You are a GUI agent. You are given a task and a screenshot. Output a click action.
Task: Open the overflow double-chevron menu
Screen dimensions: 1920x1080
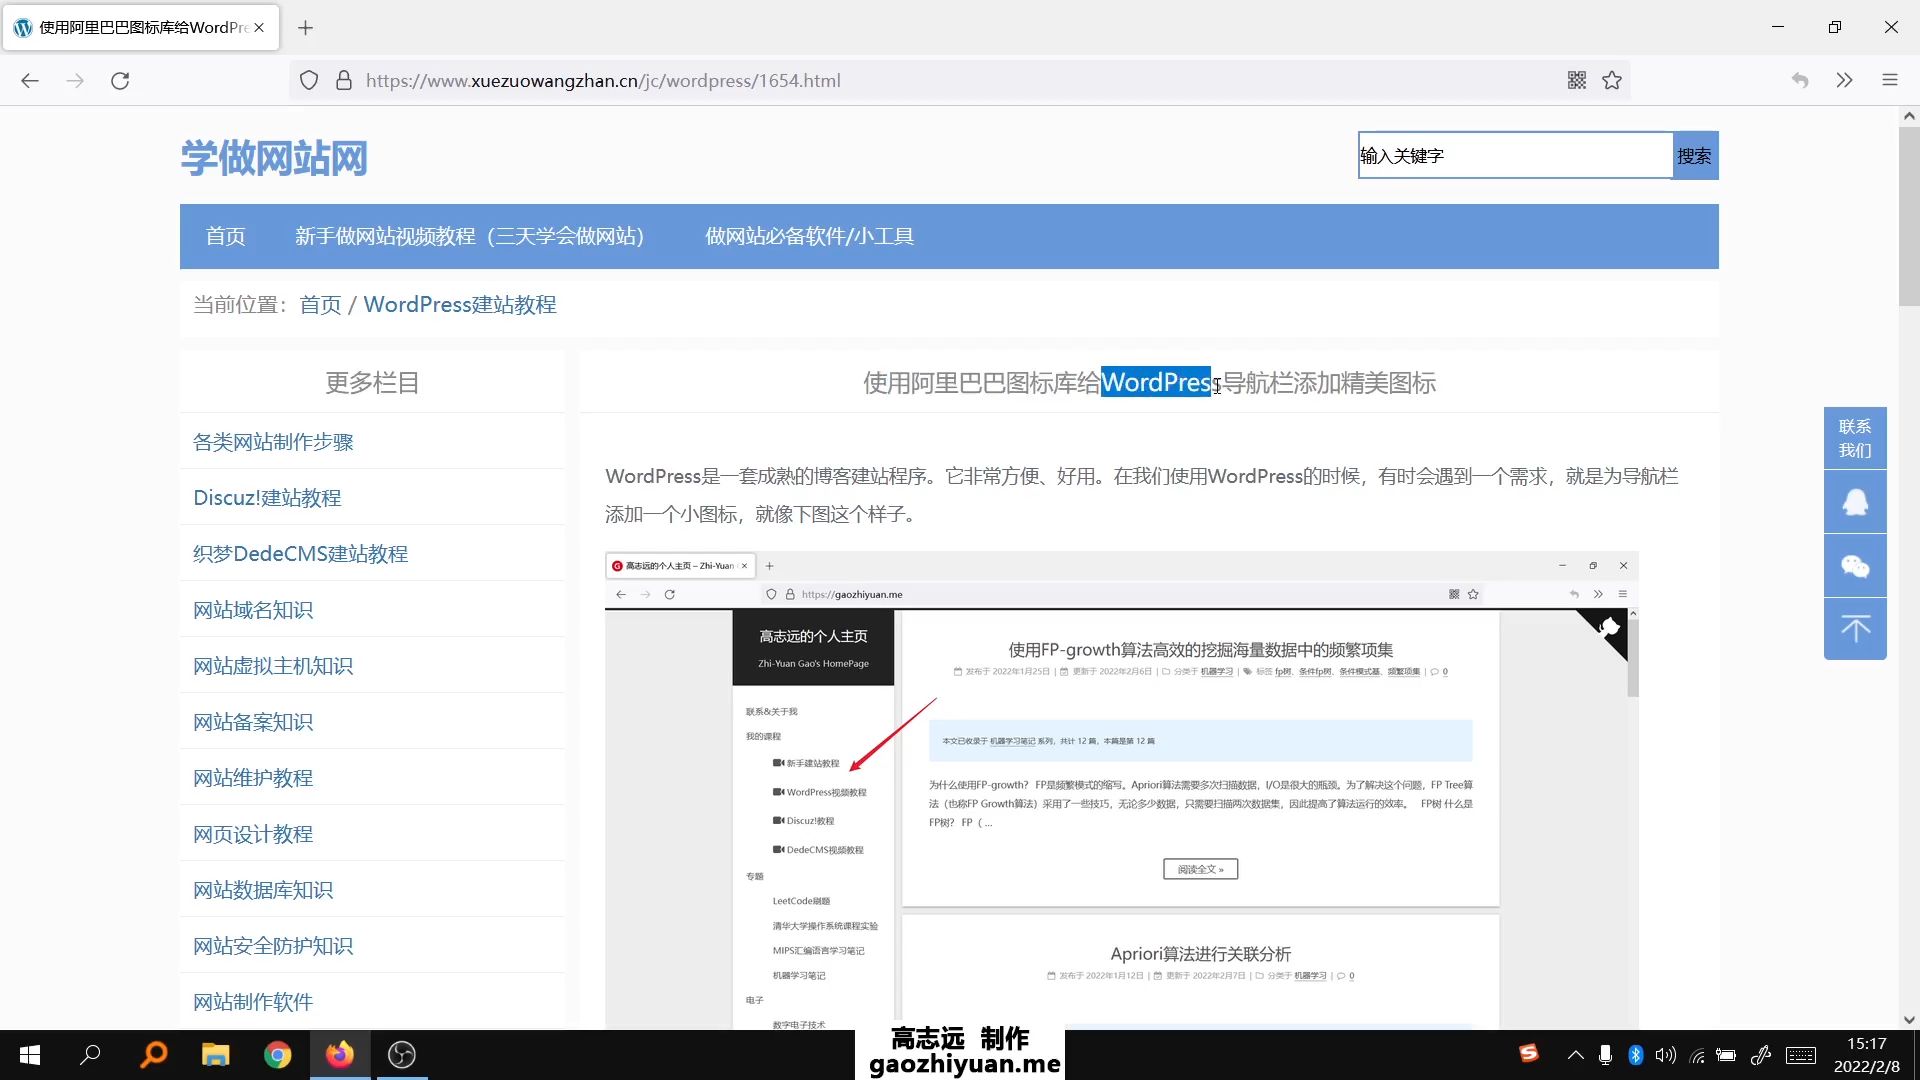tap(1845, 81)
